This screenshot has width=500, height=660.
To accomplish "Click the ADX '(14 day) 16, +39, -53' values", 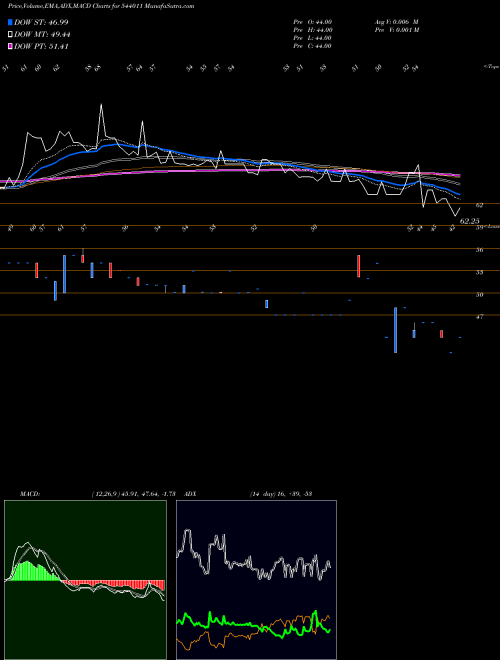I will 280,494.
